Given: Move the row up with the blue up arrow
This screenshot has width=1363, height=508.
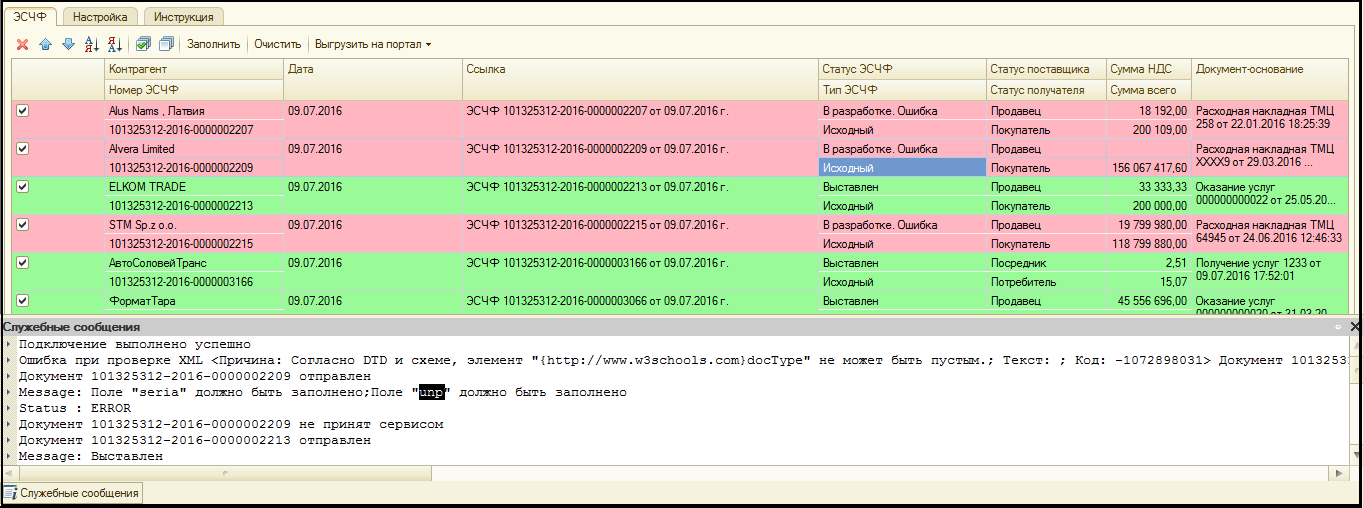Looking at the screenshot, I should [x=45, y=44].
